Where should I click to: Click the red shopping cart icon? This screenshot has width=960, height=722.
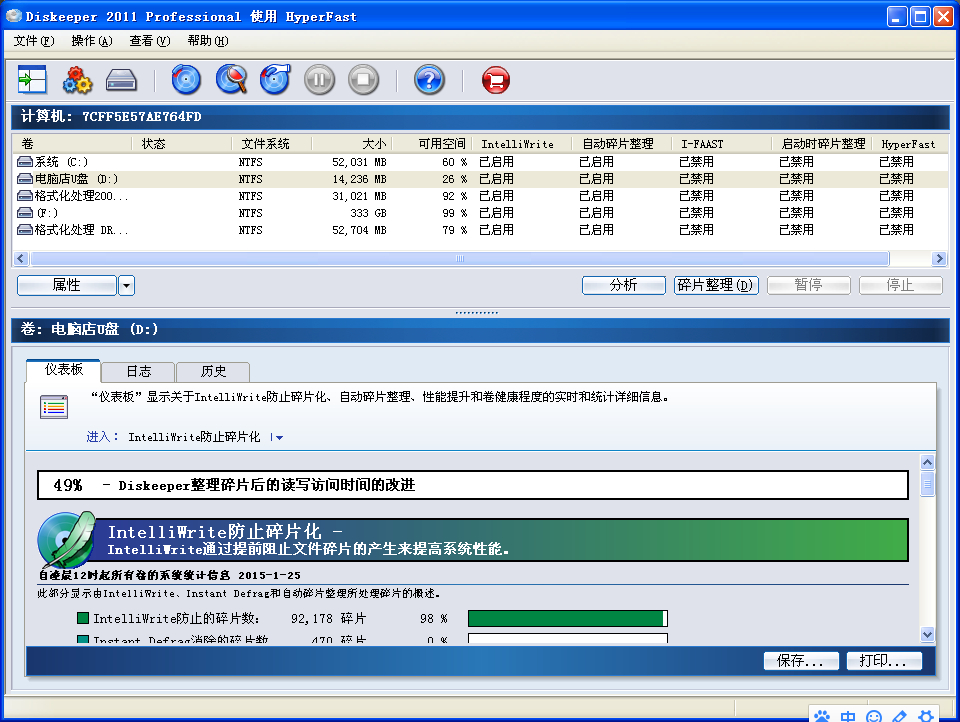click(x=496, y=80)
